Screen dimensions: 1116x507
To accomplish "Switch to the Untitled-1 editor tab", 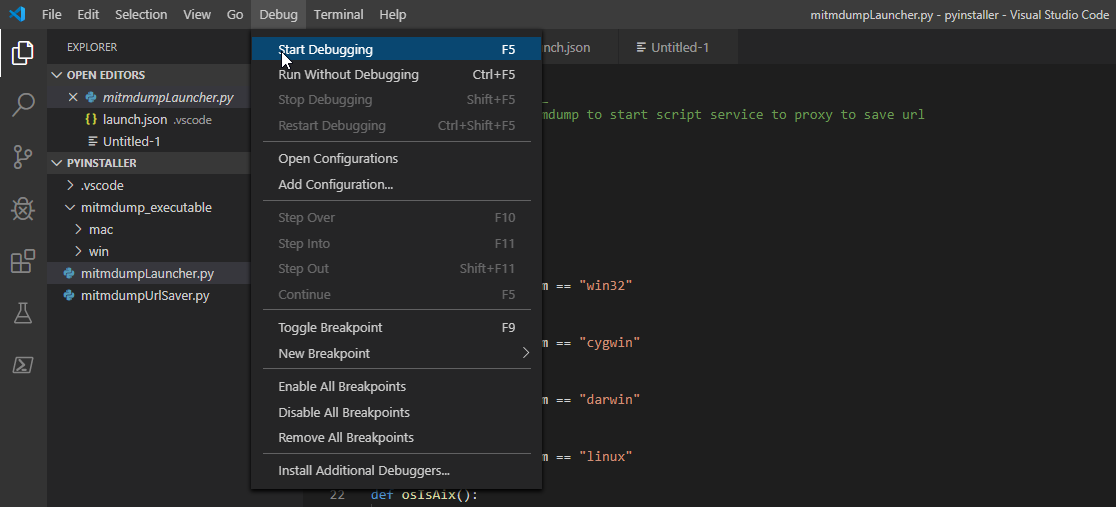I will [679, 47].
